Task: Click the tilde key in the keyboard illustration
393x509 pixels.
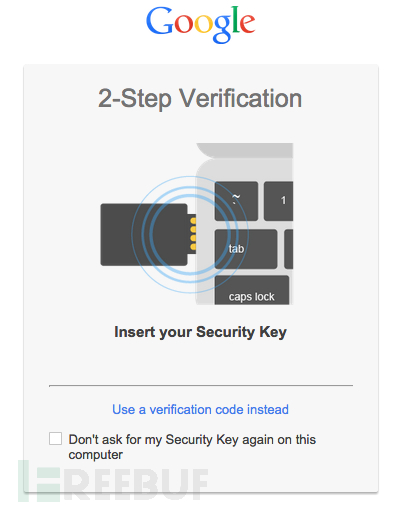Action: 236,201
